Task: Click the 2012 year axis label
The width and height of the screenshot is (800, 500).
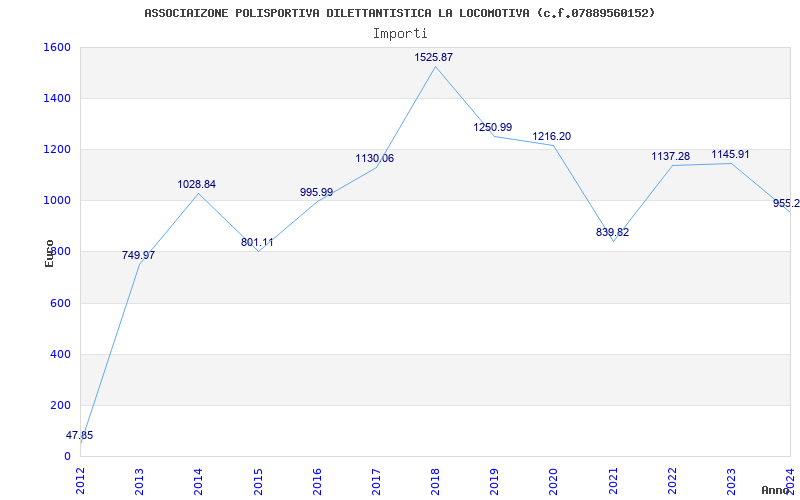Action: click(81, 481)
